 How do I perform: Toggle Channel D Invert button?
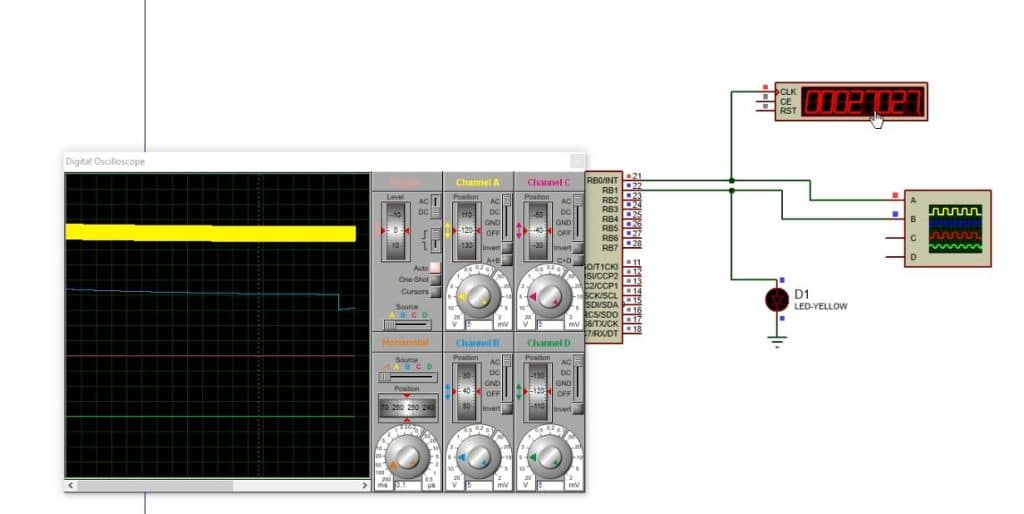[x=578, y=408]
